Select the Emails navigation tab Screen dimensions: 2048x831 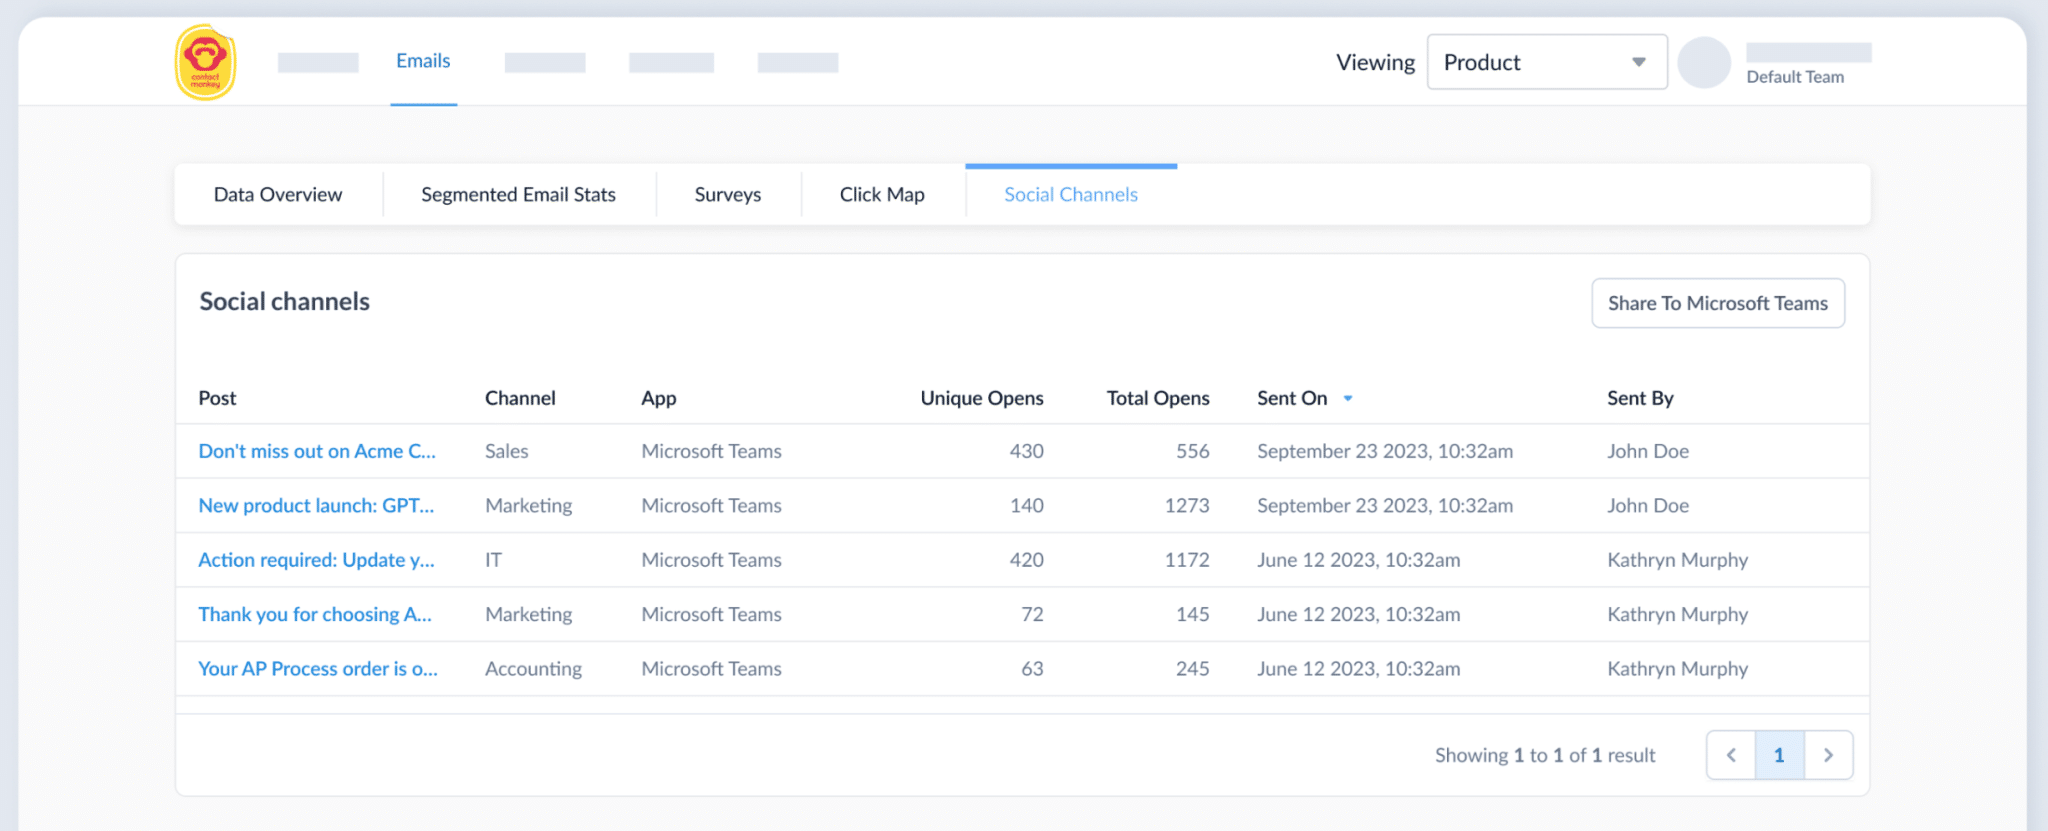coord(423,61)
